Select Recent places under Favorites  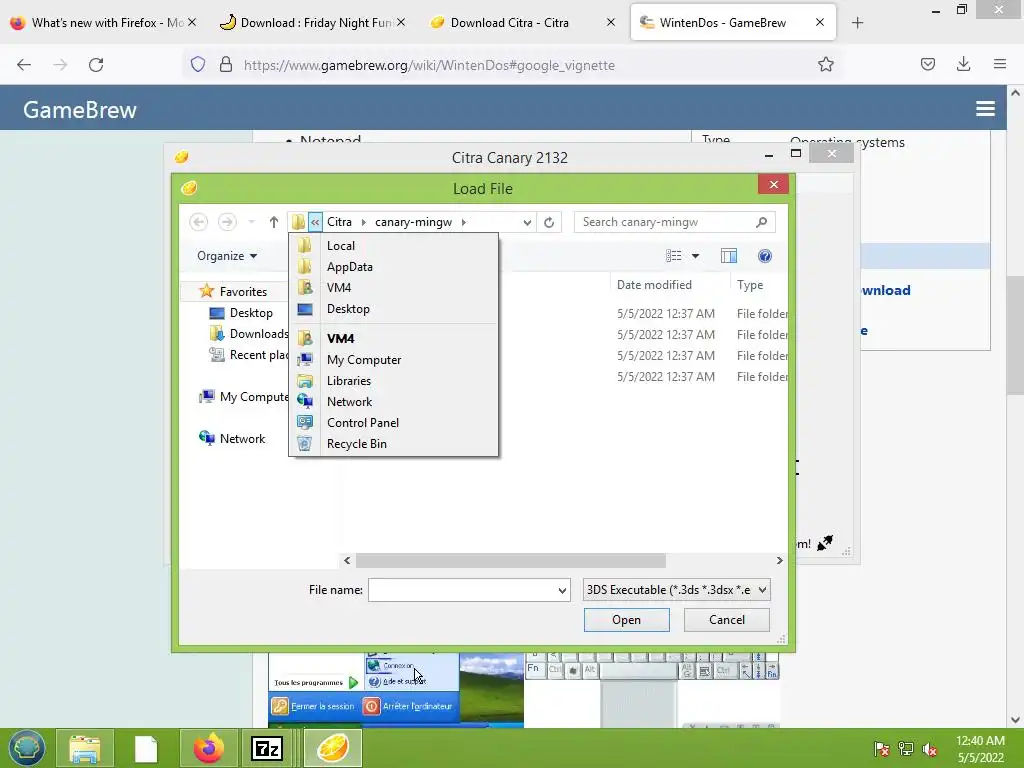(248, 355)
